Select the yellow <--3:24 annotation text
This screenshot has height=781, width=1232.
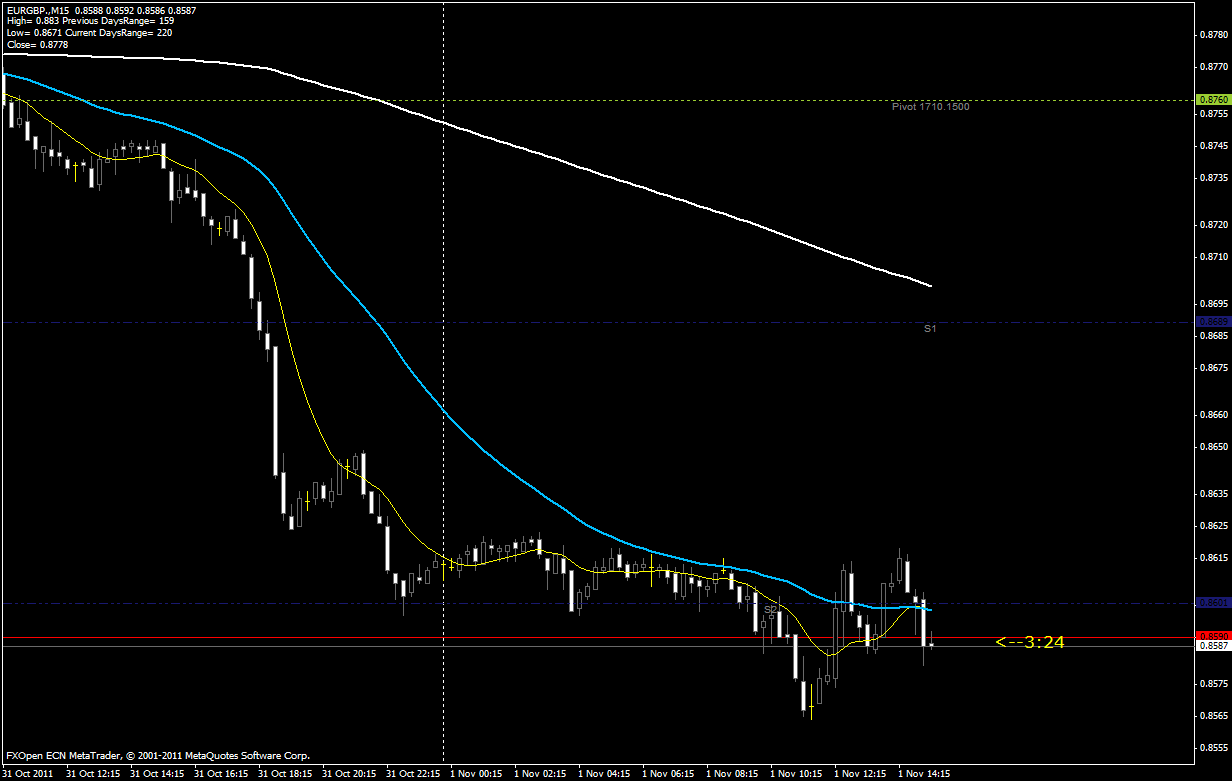pyautogui.click(x=1030, y=642)
